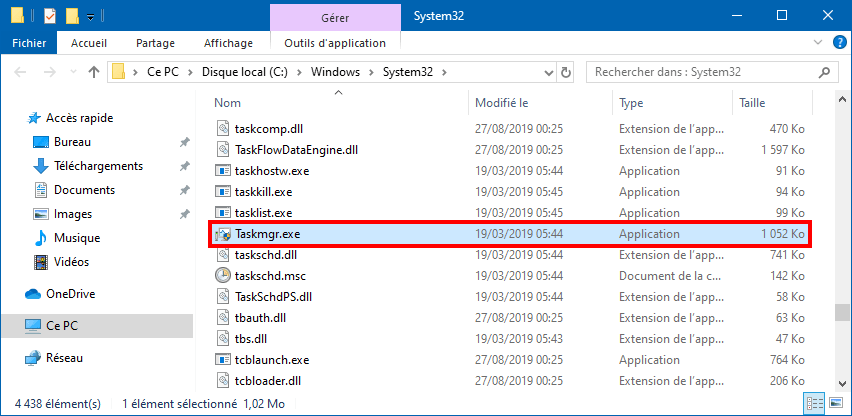Select the Taskmgr.exe application icon

(223, 234)
